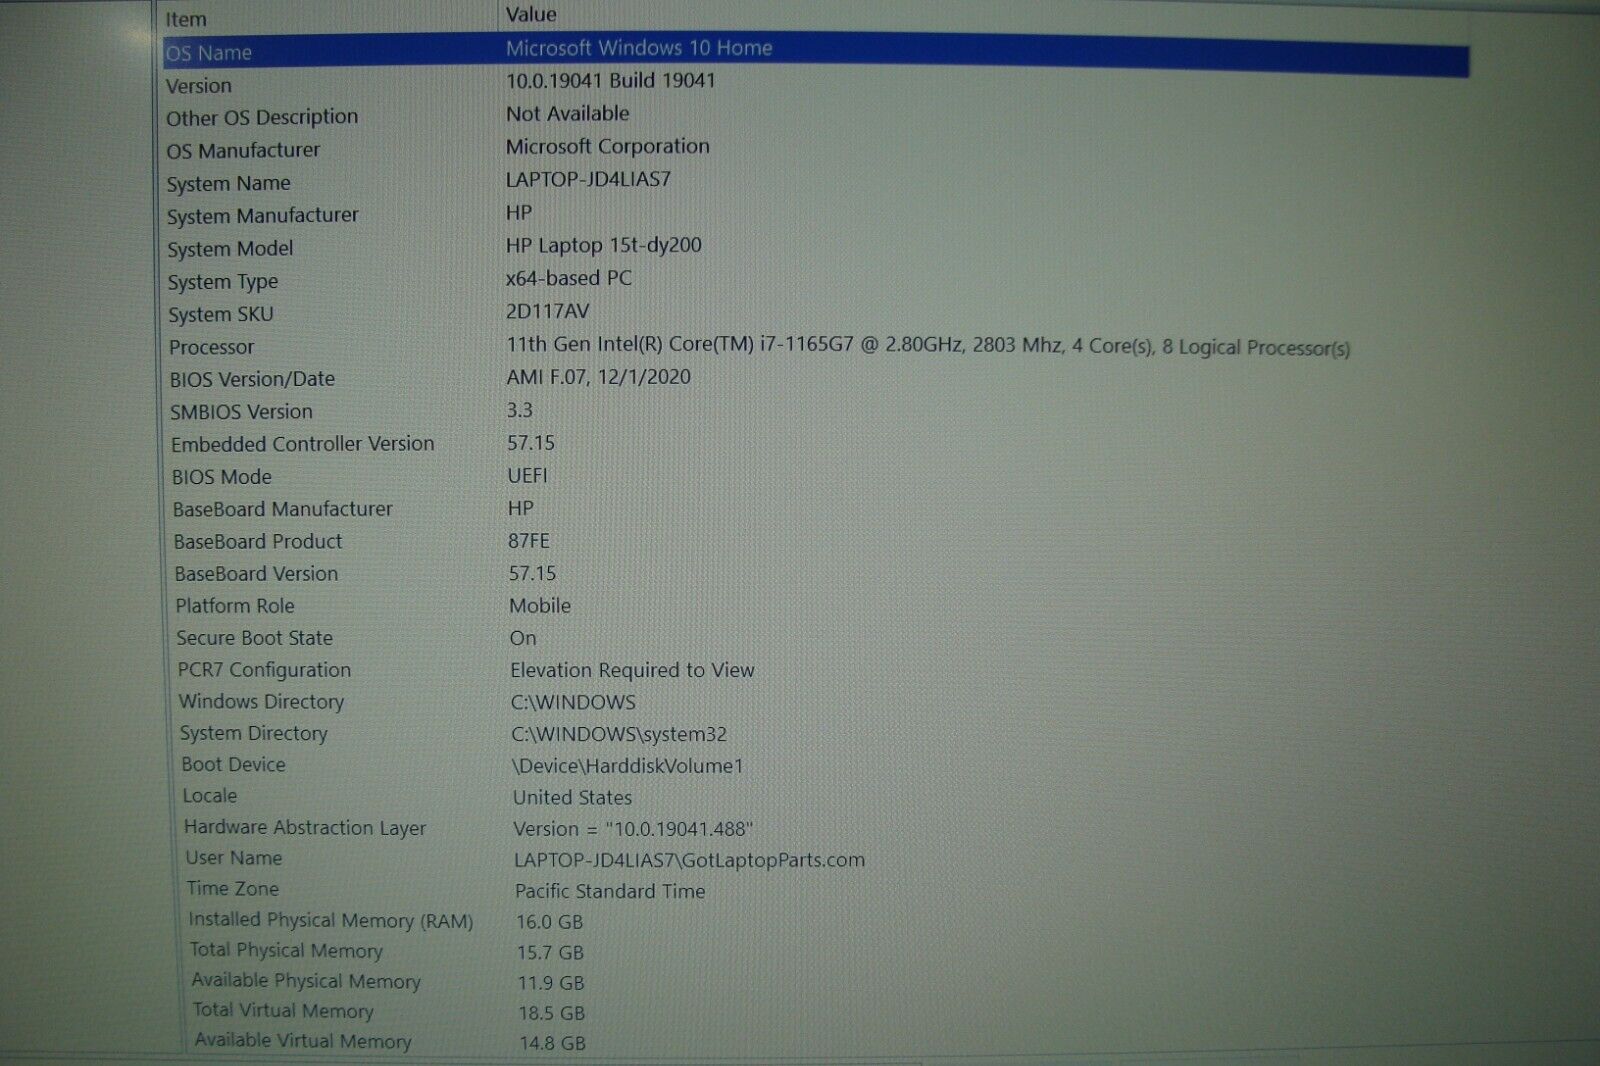Select the PCR7 Configuration row
1600x1066 pixels.
265,670
